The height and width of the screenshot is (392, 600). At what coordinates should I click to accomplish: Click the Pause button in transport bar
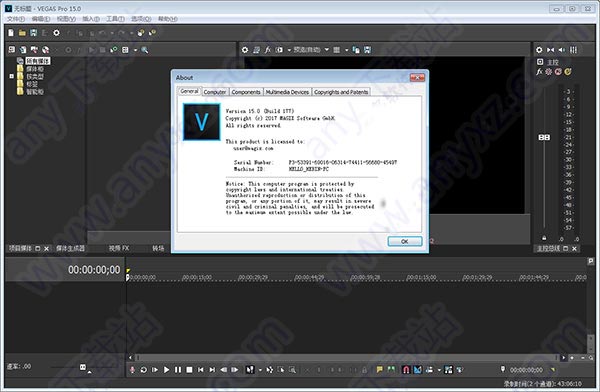178,369
